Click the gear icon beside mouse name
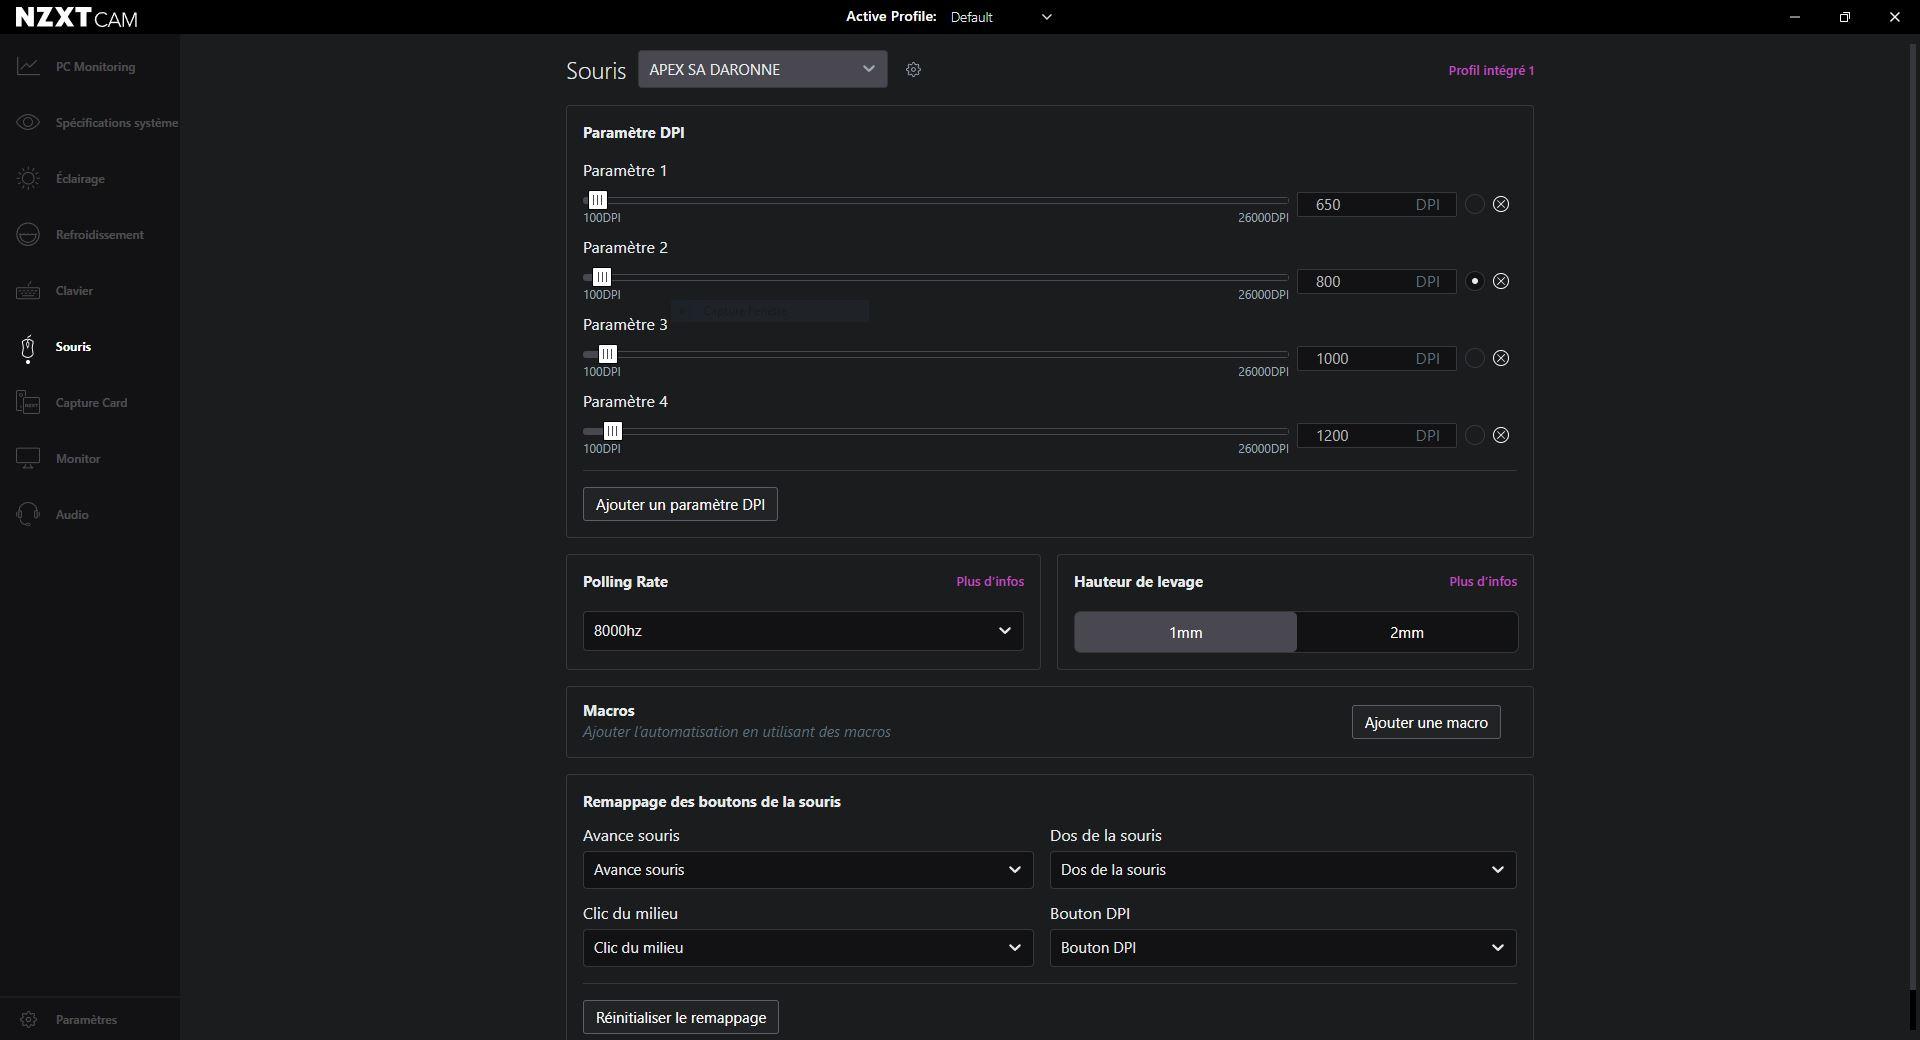This screenshot has width=1920, height=1040. (x=913, y=70)
